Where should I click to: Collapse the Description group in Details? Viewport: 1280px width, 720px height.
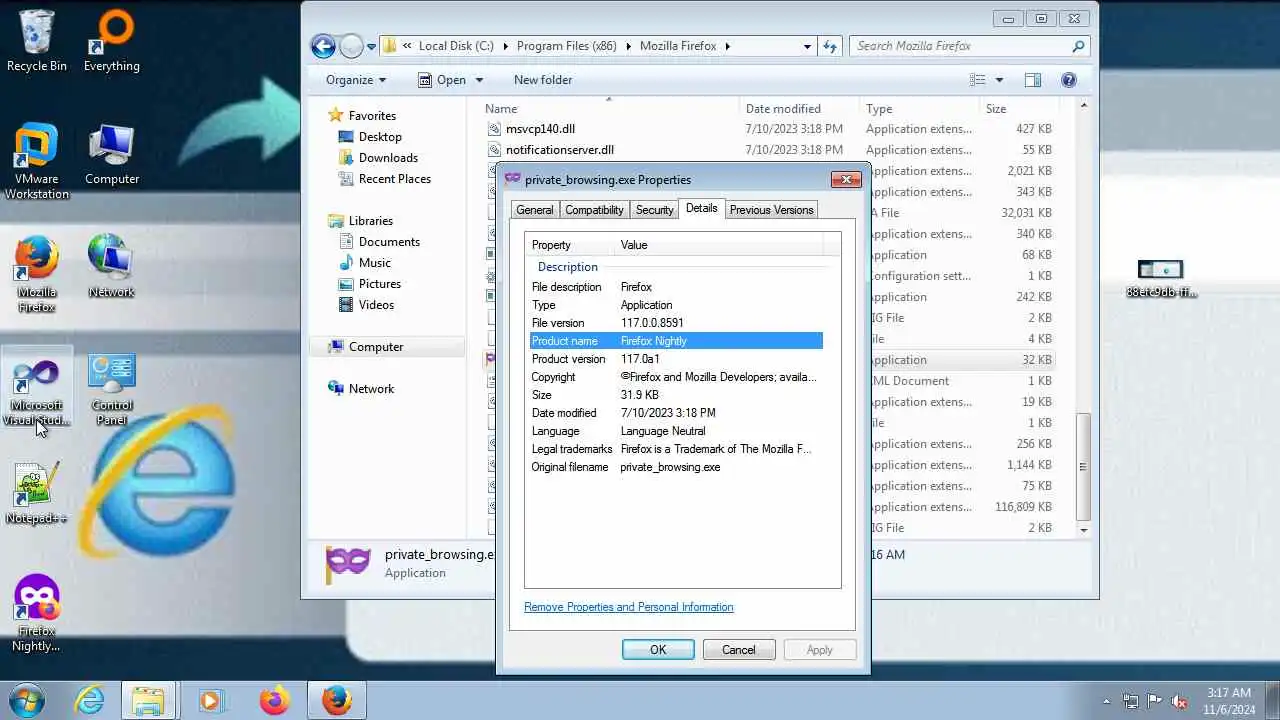567,267
